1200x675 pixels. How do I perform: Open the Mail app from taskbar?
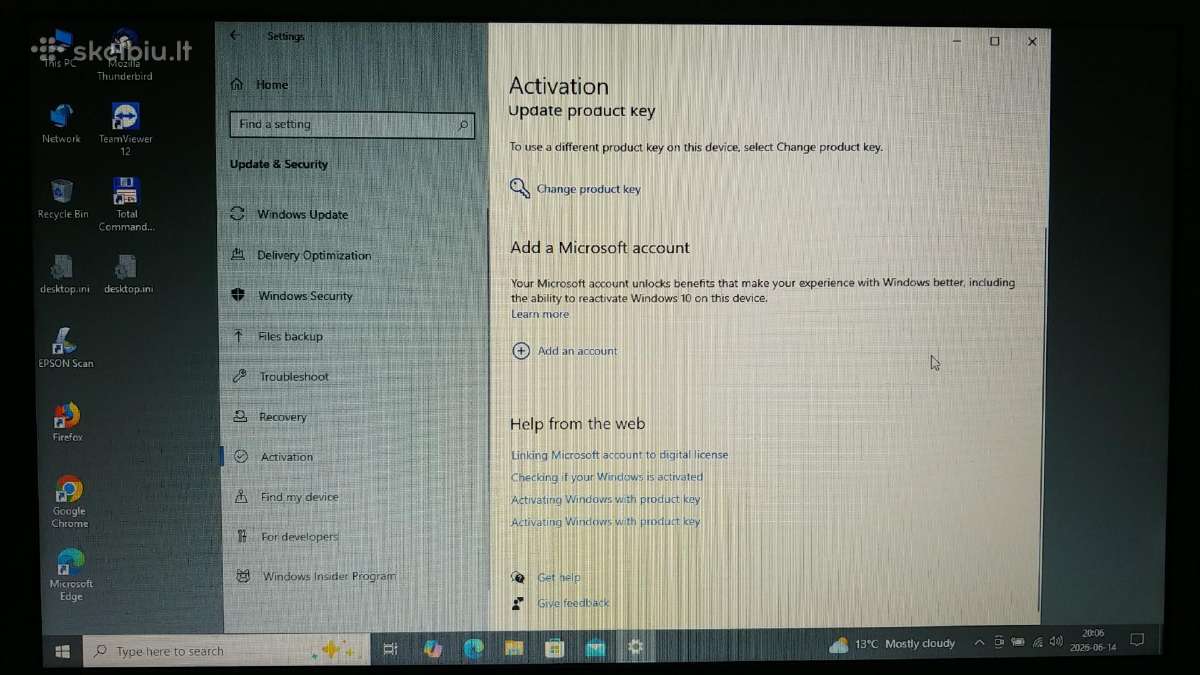pos(595,650)
